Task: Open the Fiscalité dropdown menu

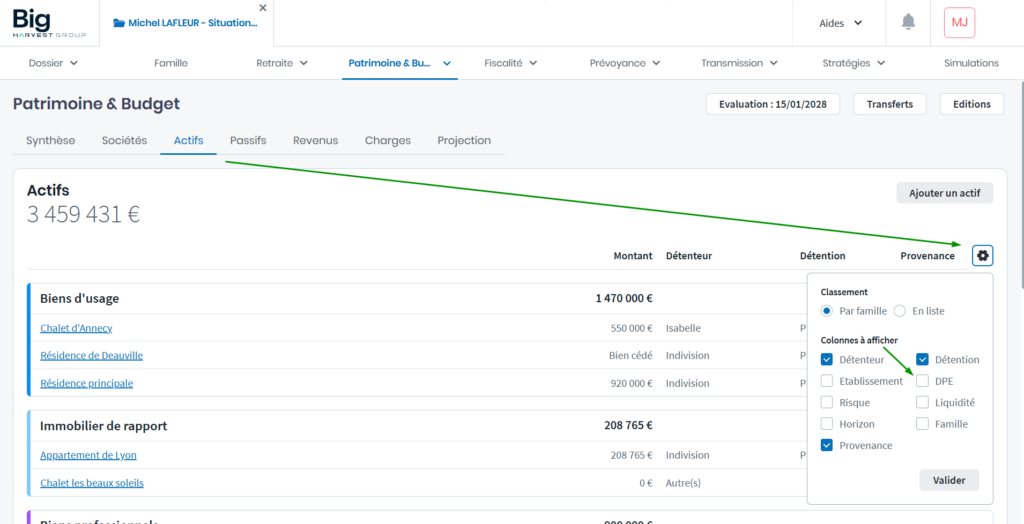Action: coord(510,63)
